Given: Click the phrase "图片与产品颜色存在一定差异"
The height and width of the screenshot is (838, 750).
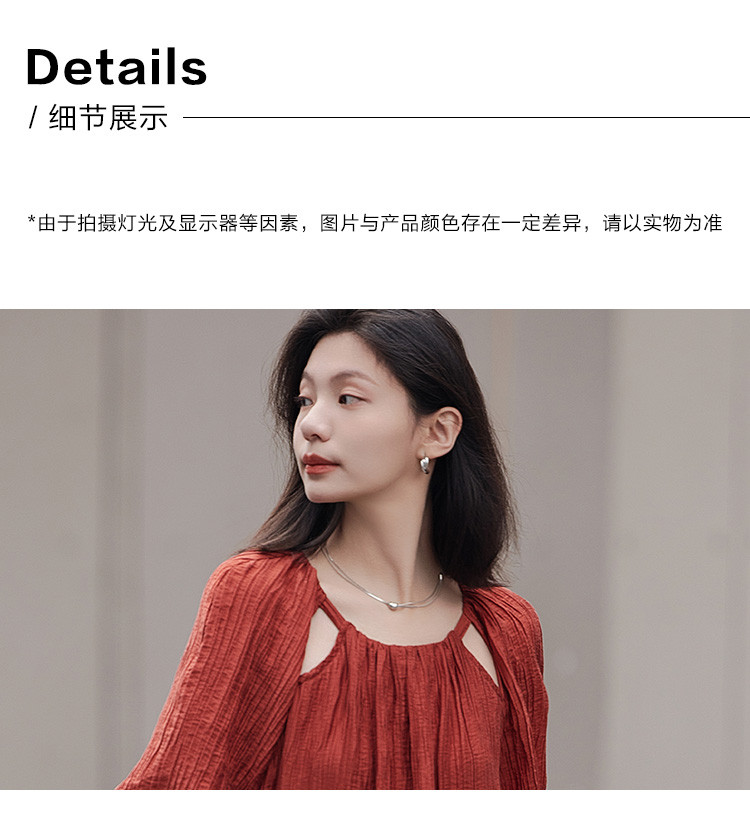Looking at the screenshot, I should [x=450, y=223].
